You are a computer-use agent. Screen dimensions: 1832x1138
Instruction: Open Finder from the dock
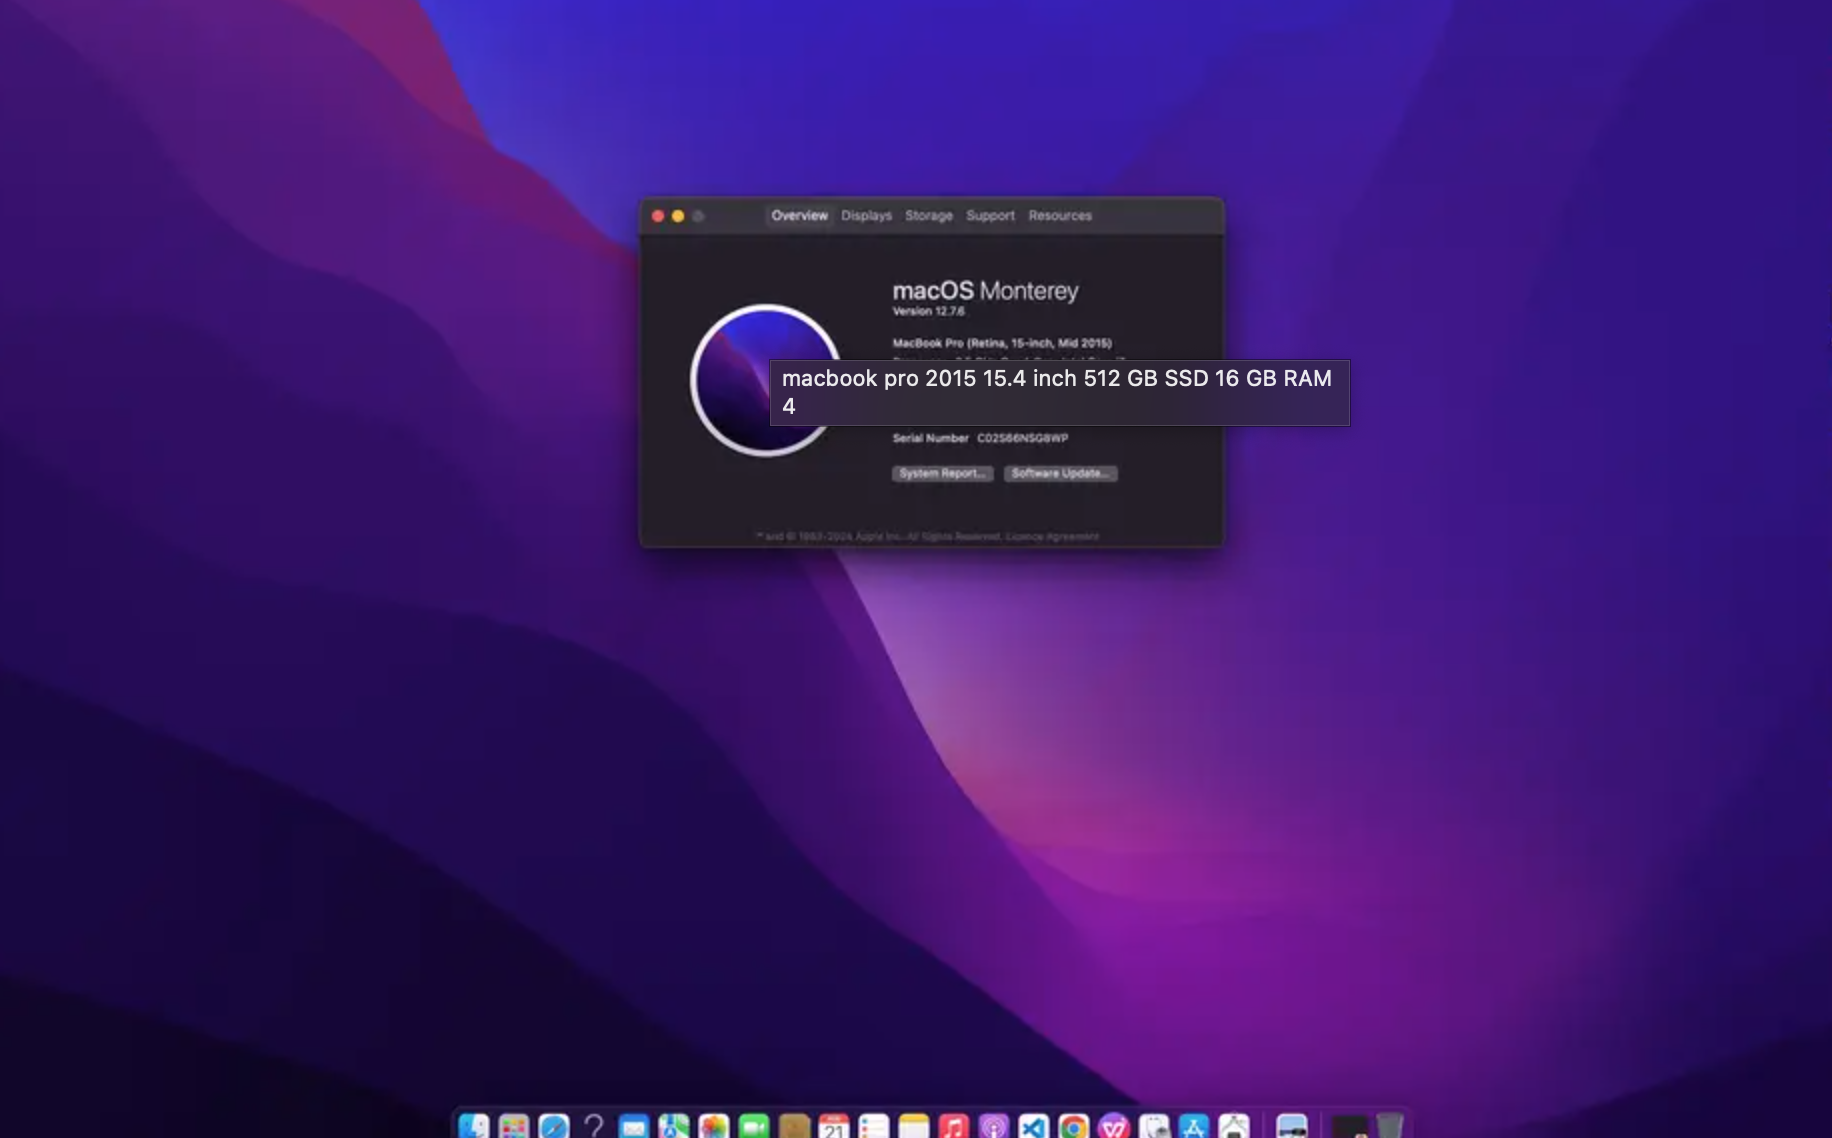coord(474,1126)
